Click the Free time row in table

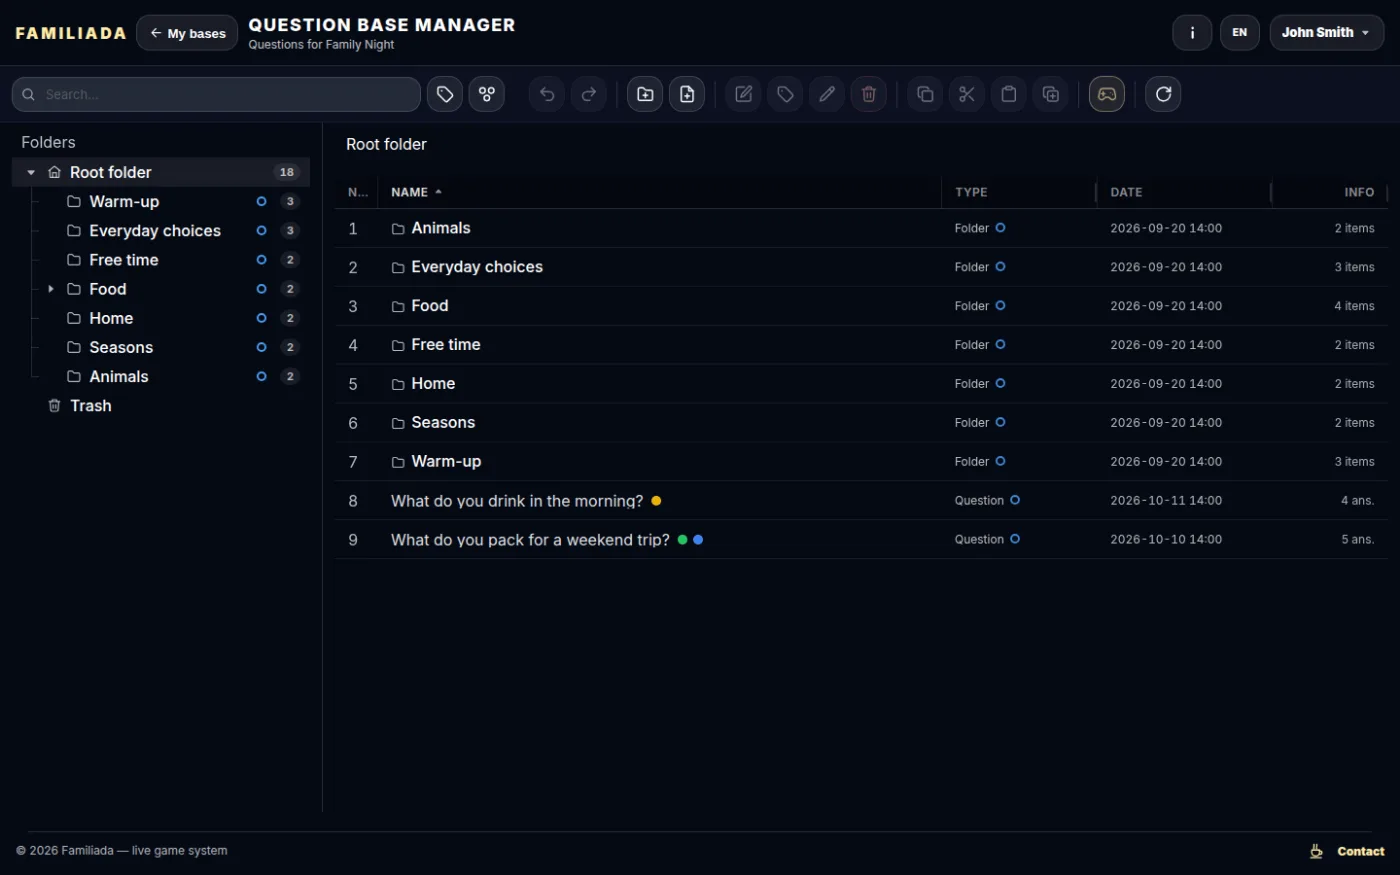(x=861, y=345)
